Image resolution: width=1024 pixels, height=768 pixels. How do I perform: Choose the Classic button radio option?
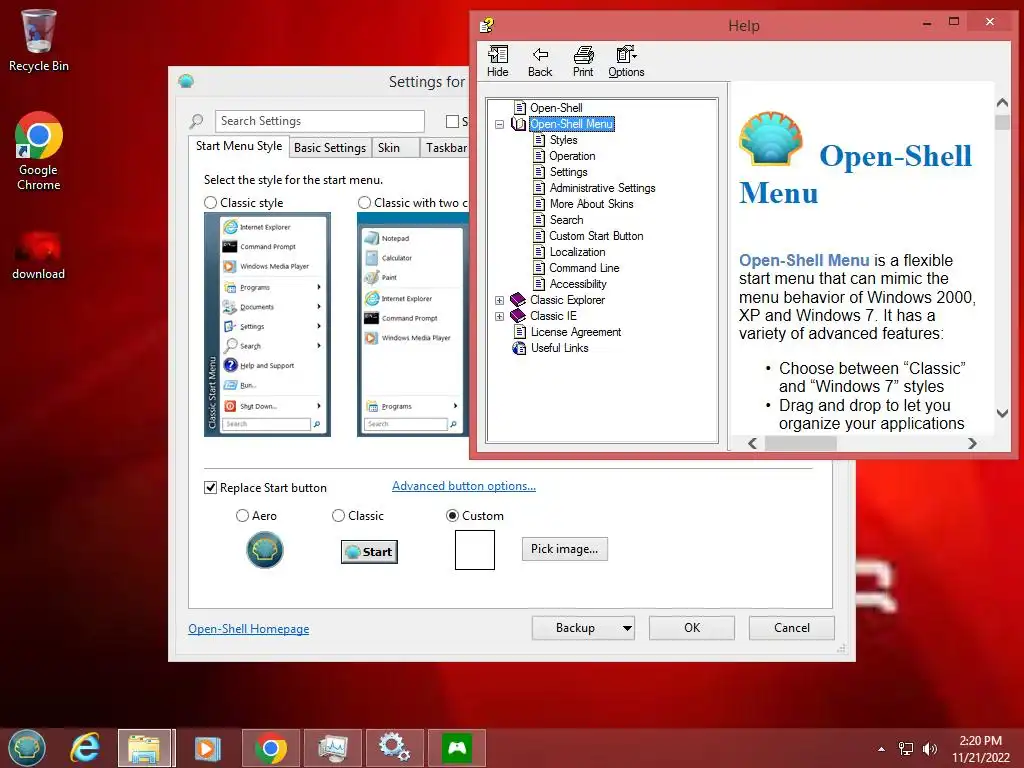338,516
